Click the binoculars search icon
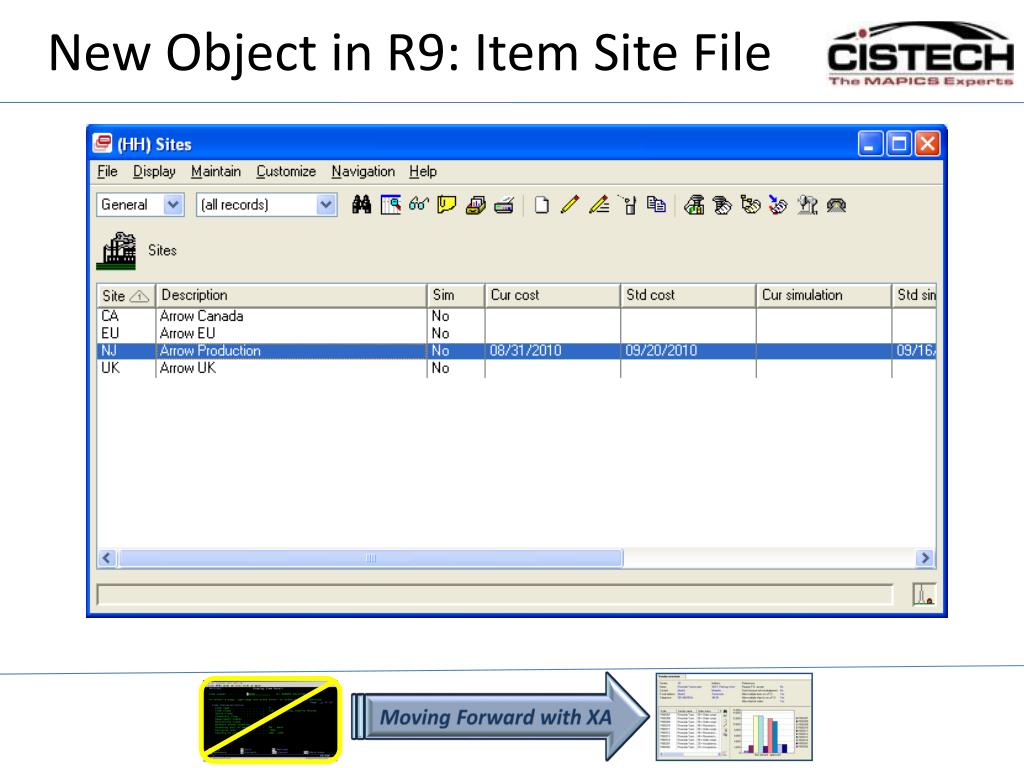The width and height of the screenshot is (1024, 768). tap(361, 205)
